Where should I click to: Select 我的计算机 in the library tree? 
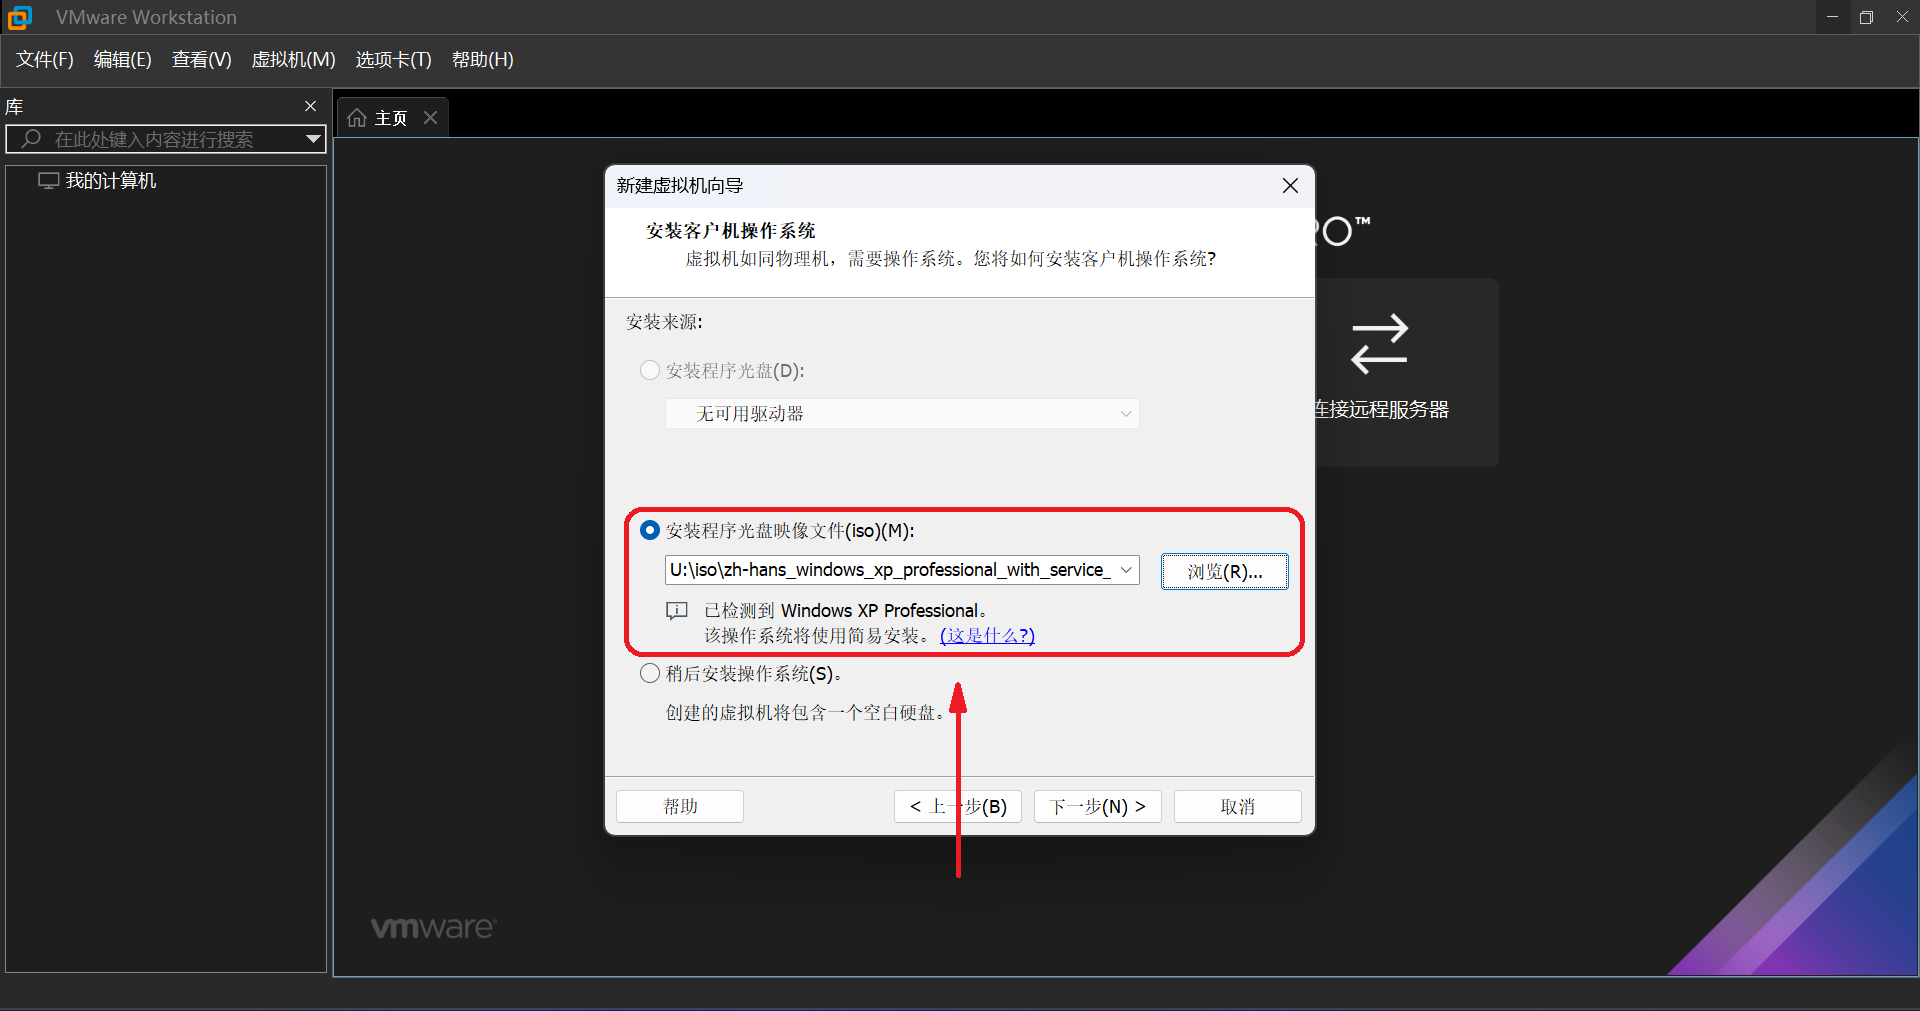(98, 181)
